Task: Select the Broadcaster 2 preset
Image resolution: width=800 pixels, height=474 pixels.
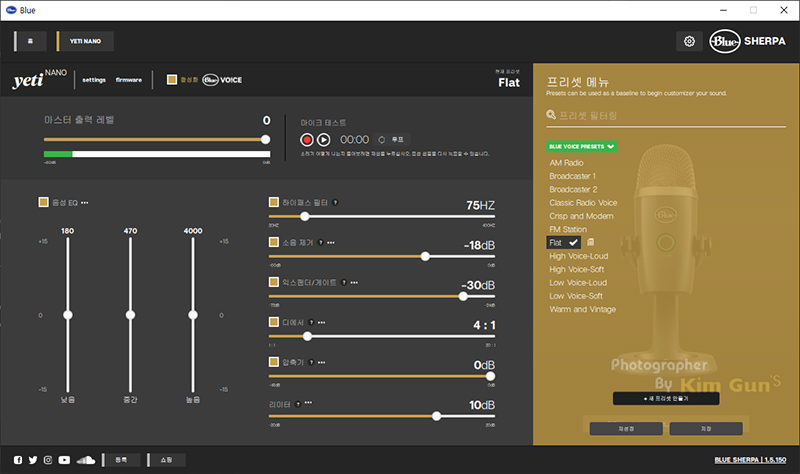Action: [573, 189]
